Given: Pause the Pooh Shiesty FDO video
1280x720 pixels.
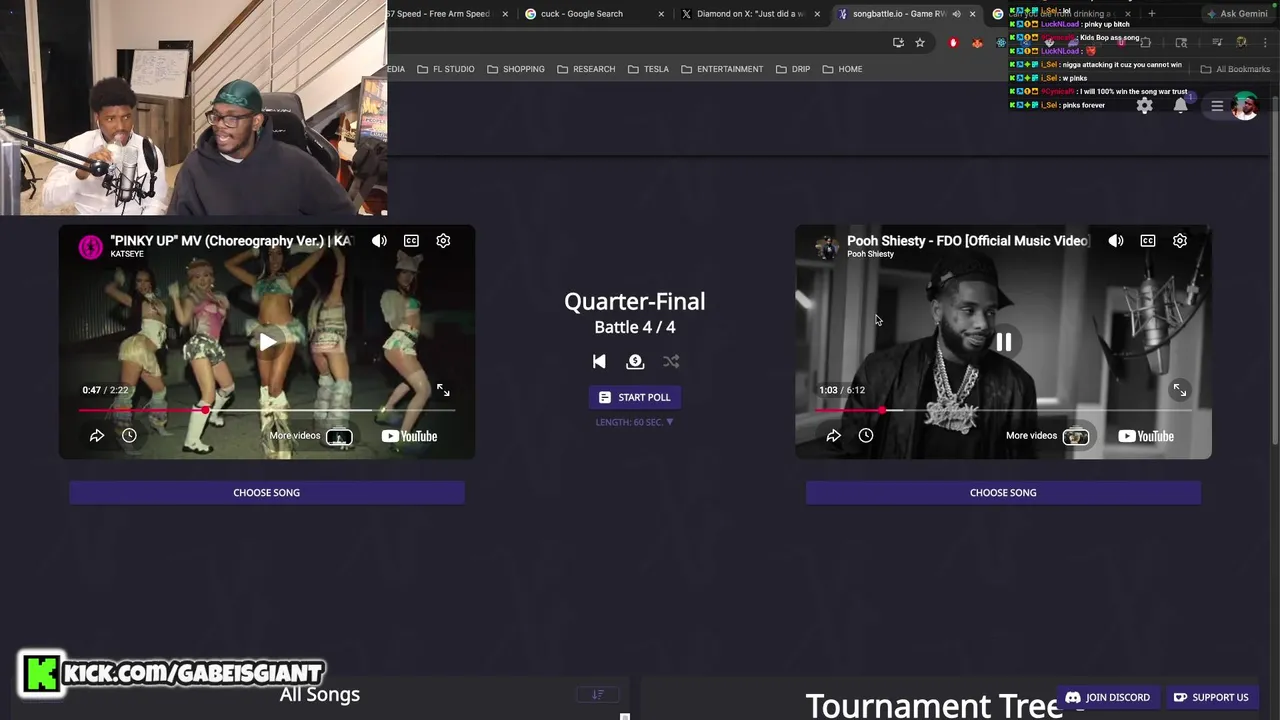Looking at the screenshot, I should [1003, 342].
